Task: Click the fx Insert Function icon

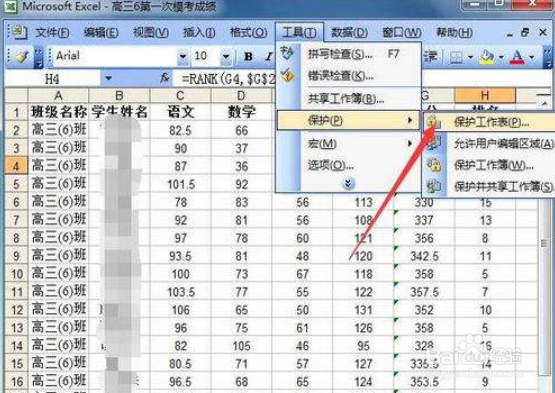Action: [x=165, y=78]
